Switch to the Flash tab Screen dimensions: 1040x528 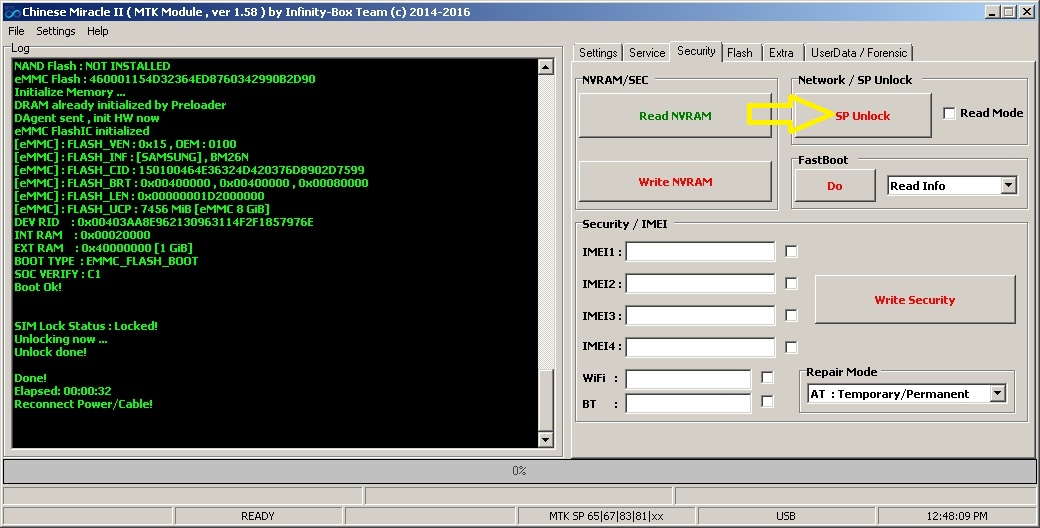tap(740, 53)
